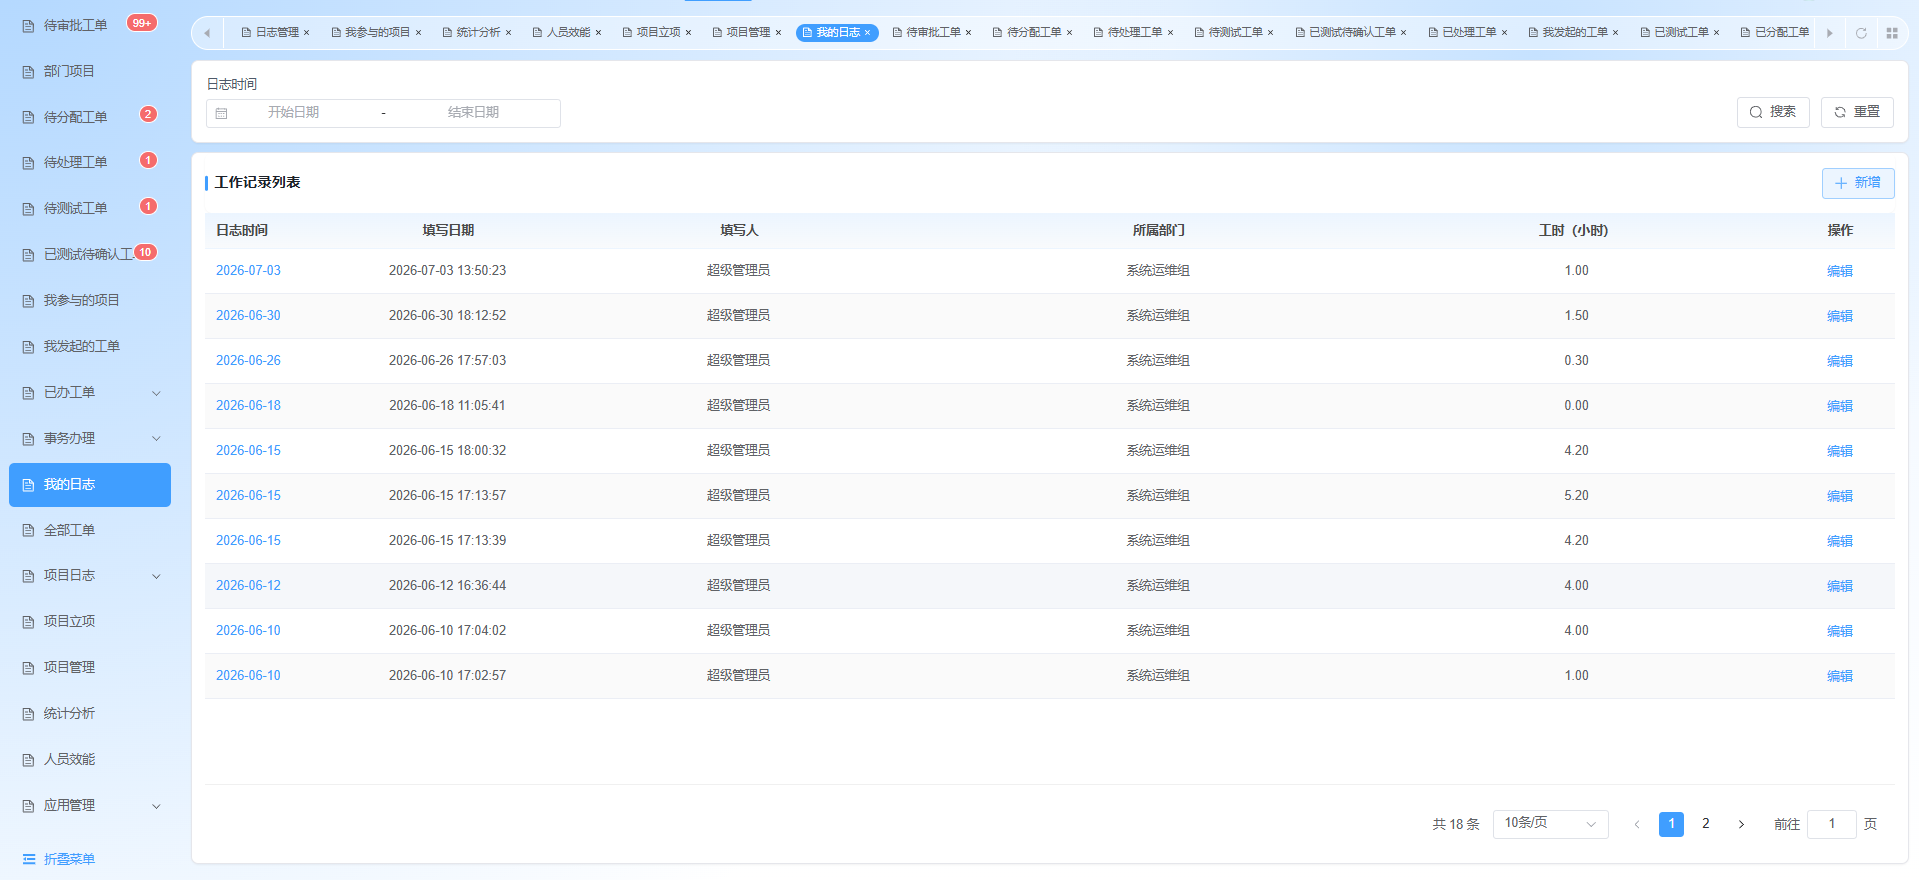Edit the 2026-06-18 log entry
This screenshot has width=1919, height=880.
tap(1840, 406)
